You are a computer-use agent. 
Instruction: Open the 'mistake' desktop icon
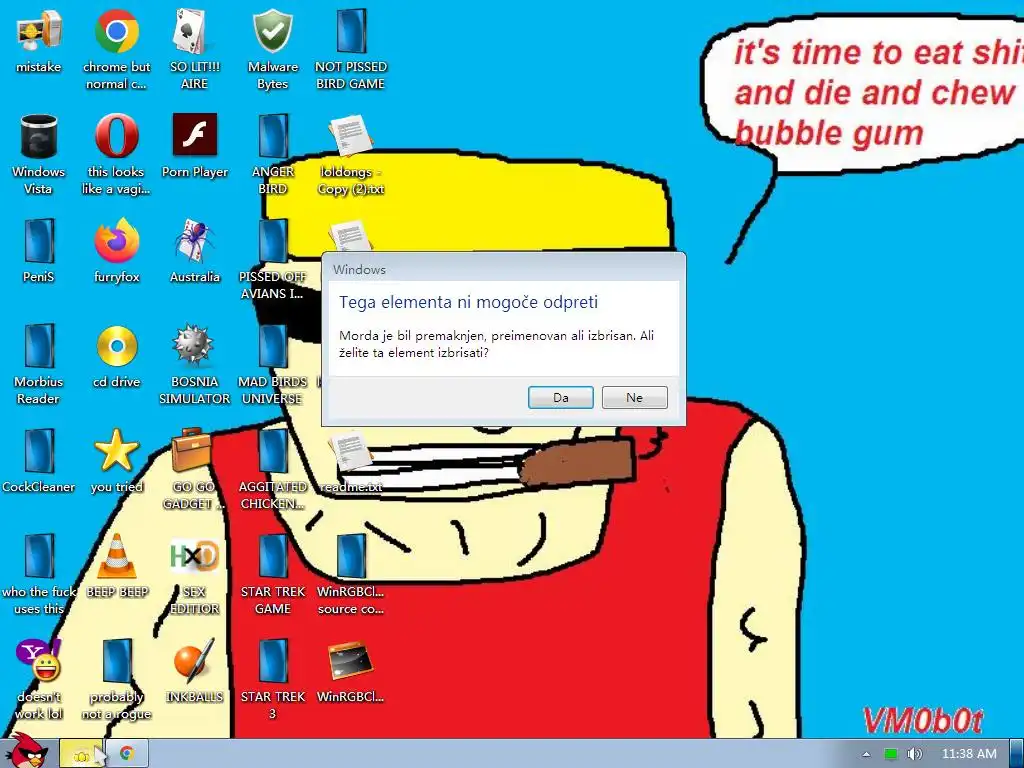[39, 40]
